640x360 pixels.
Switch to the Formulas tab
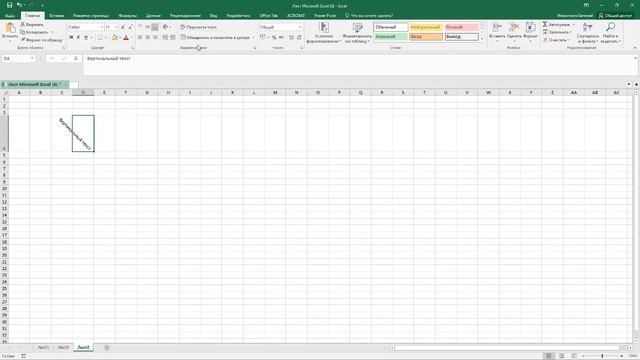(128, 16)
